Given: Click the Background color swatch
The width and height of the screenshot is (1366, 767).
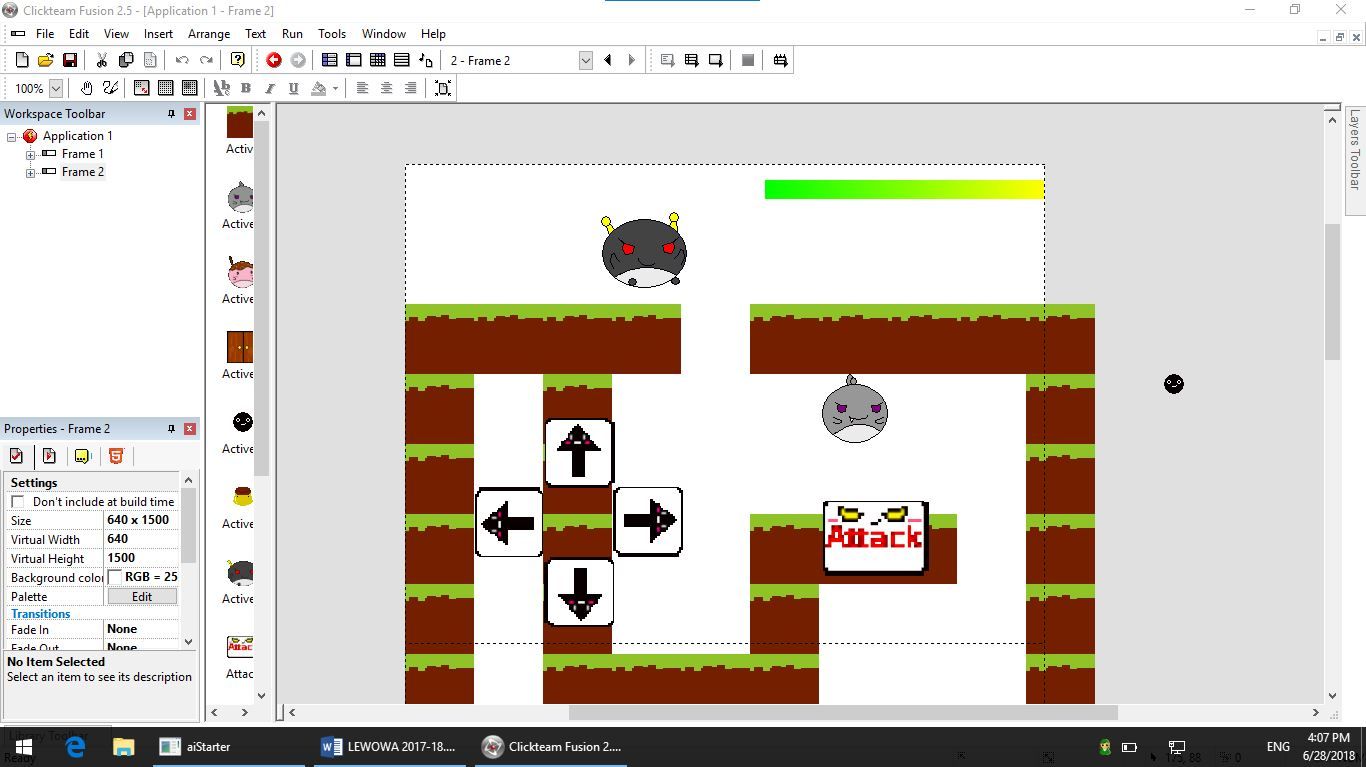Looking at the screenshot, I should click(115, 577).
